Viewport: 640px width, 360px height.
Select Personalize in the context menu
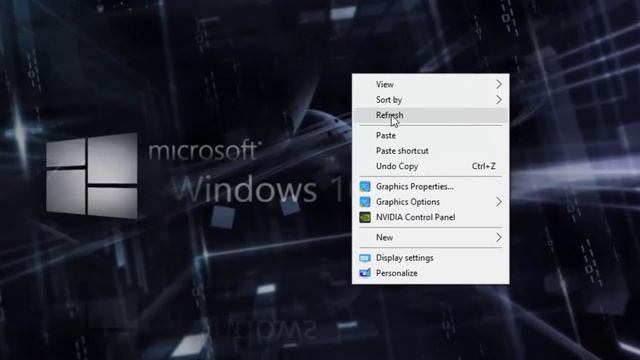[x=431, y=273]
